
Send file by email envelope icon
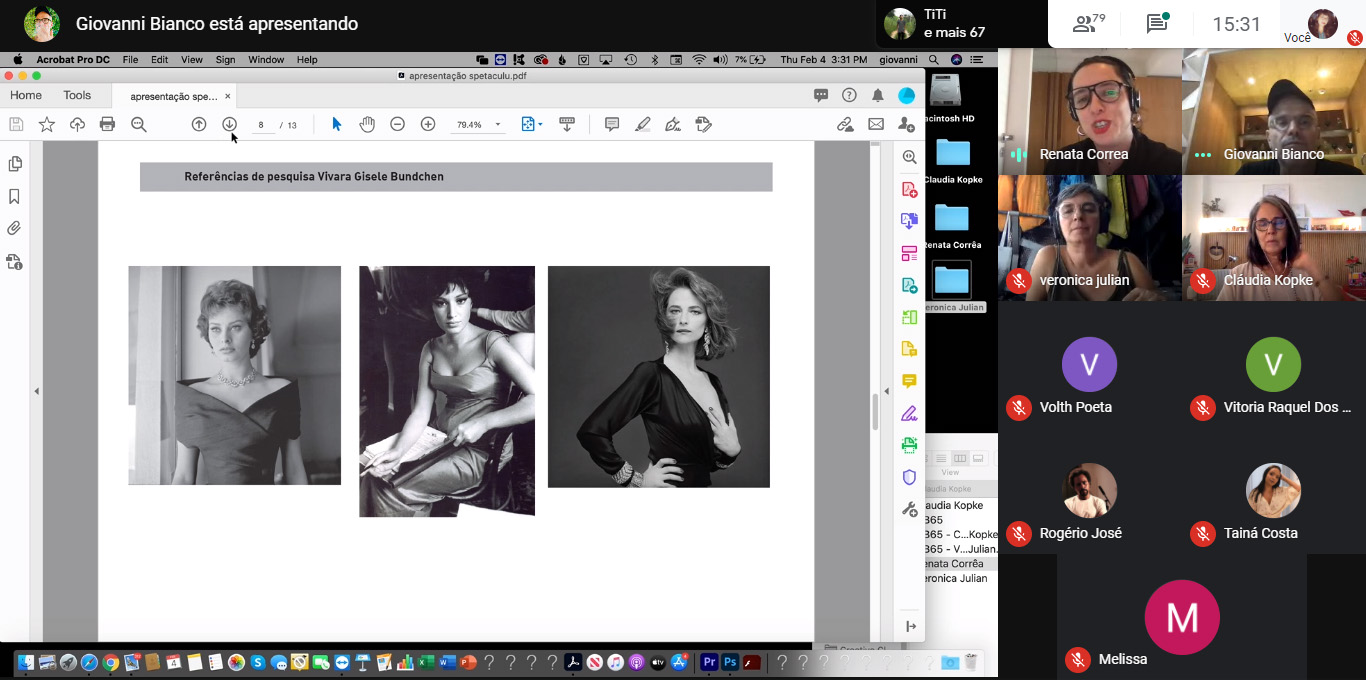click(x=876, y=124)
